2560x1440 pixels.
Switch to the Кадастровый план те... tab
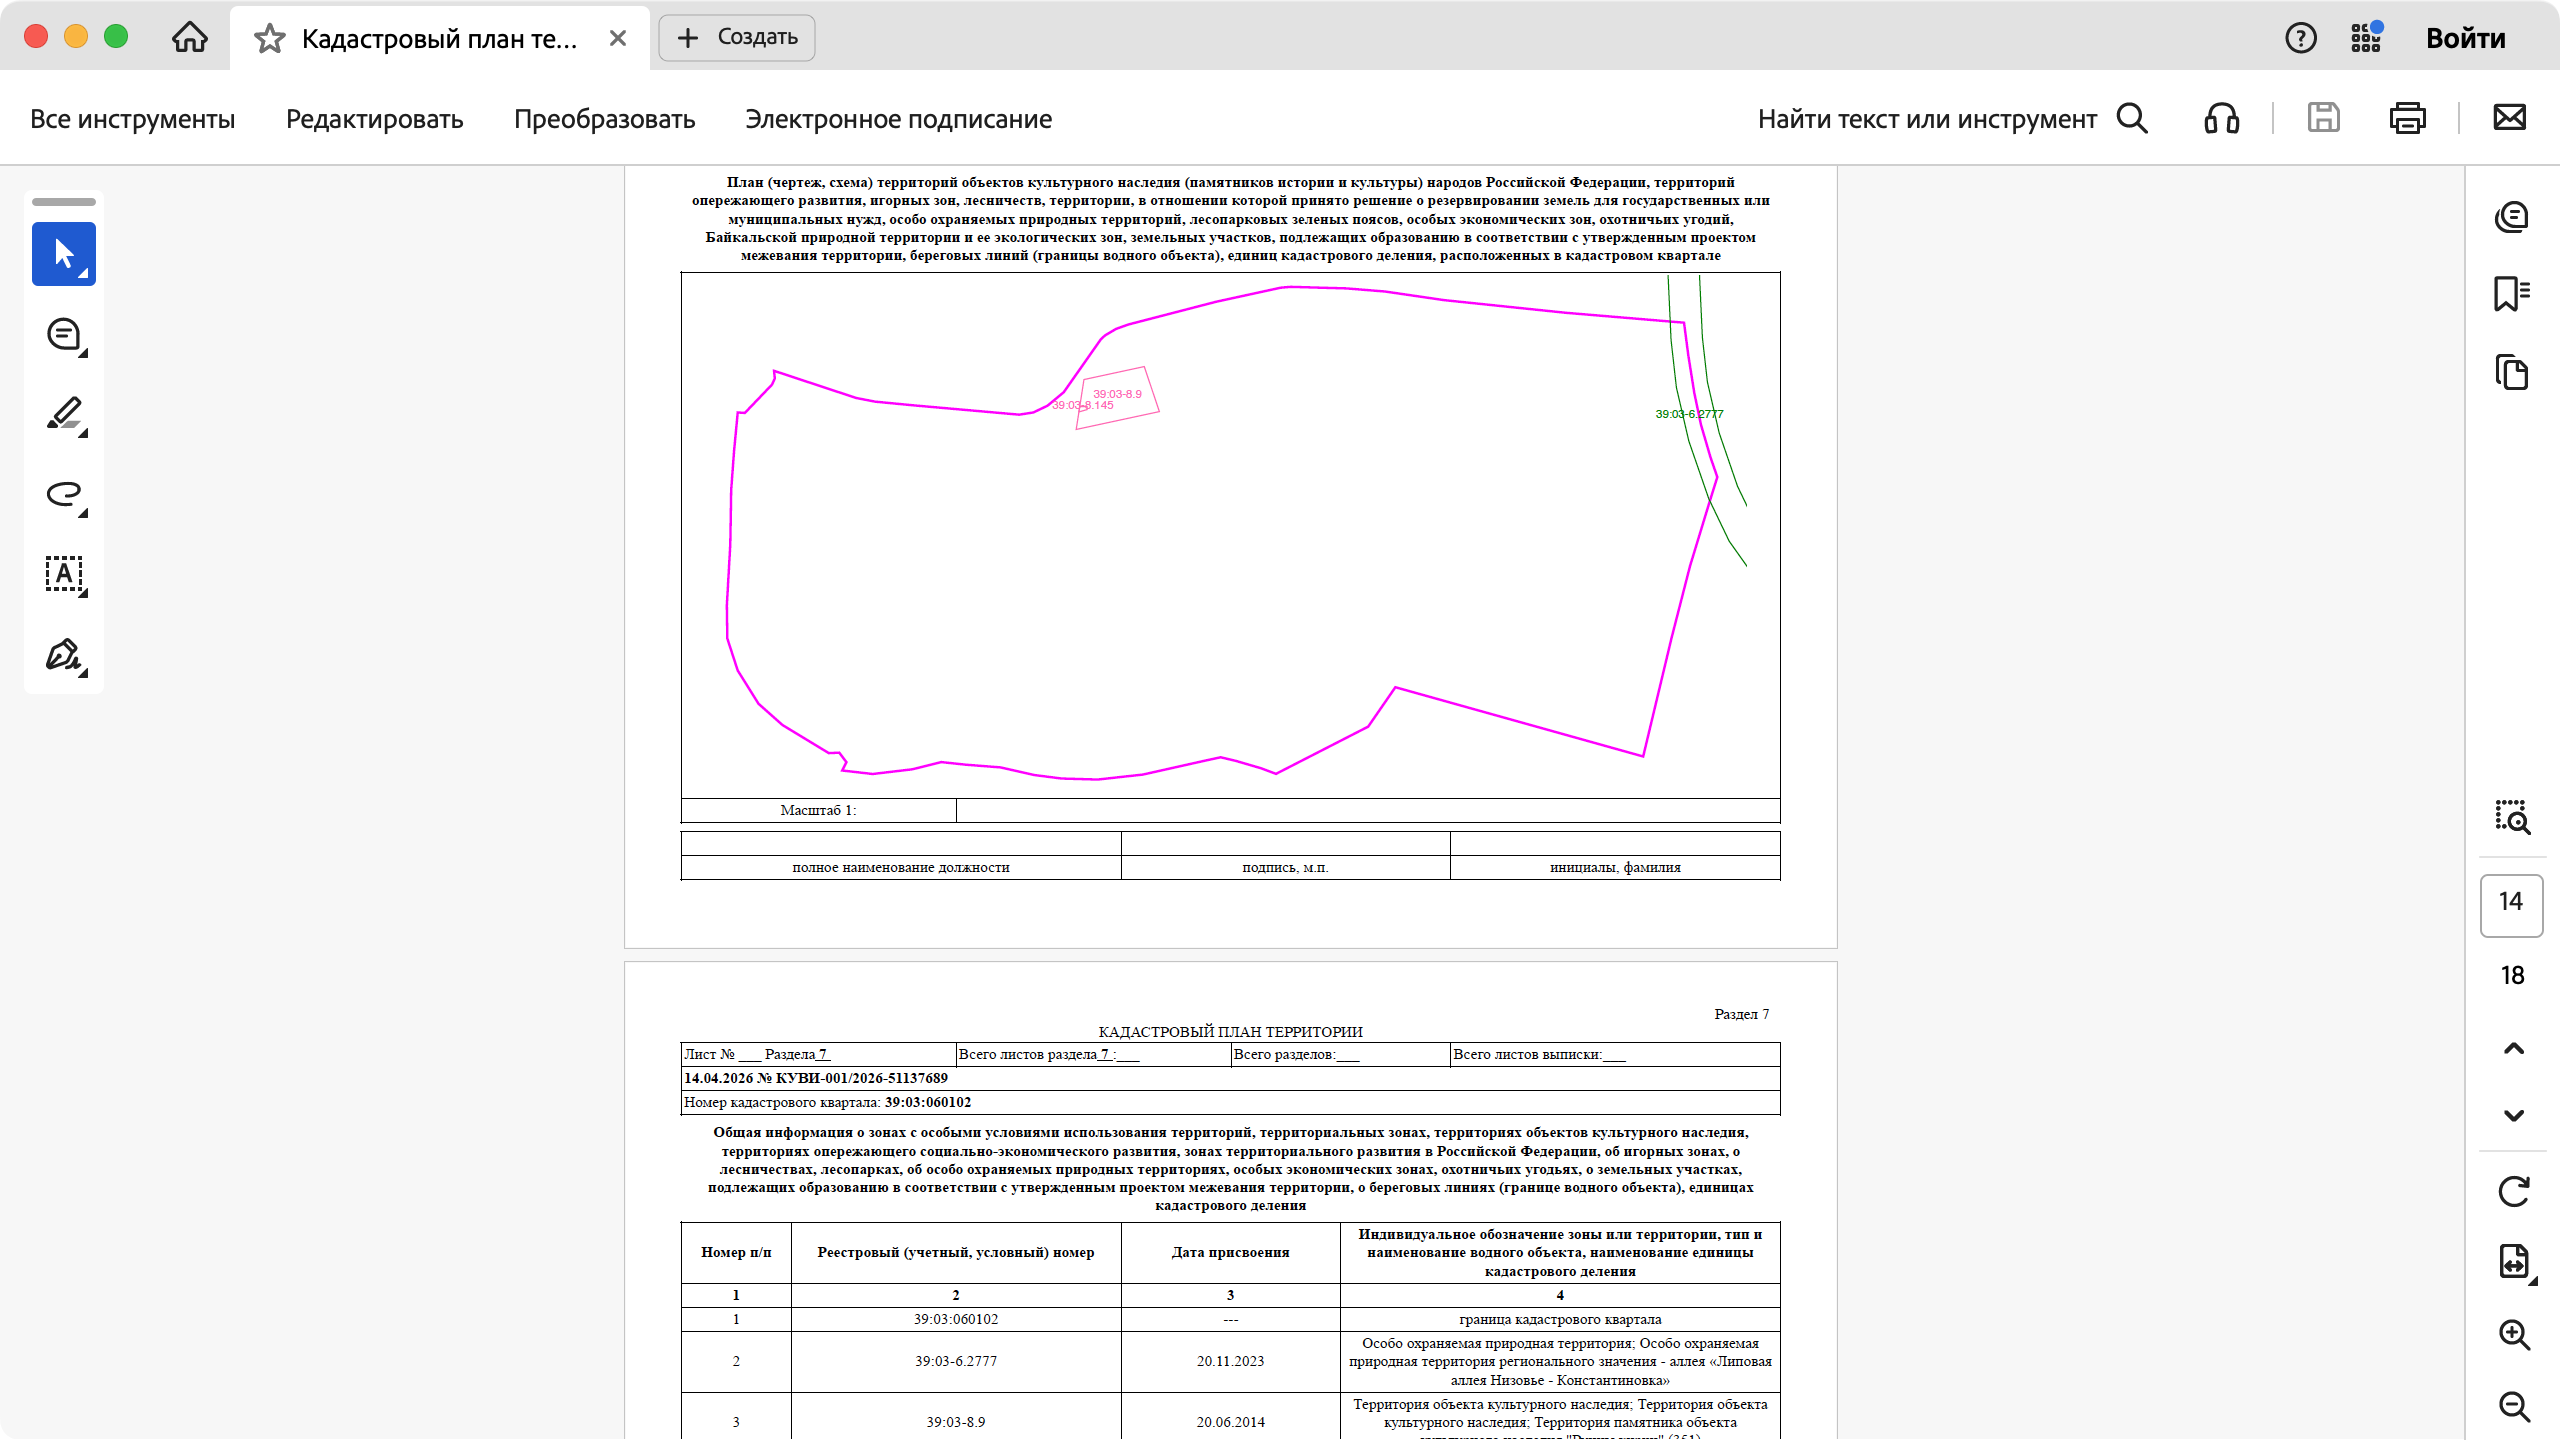(x=440, y=38)
